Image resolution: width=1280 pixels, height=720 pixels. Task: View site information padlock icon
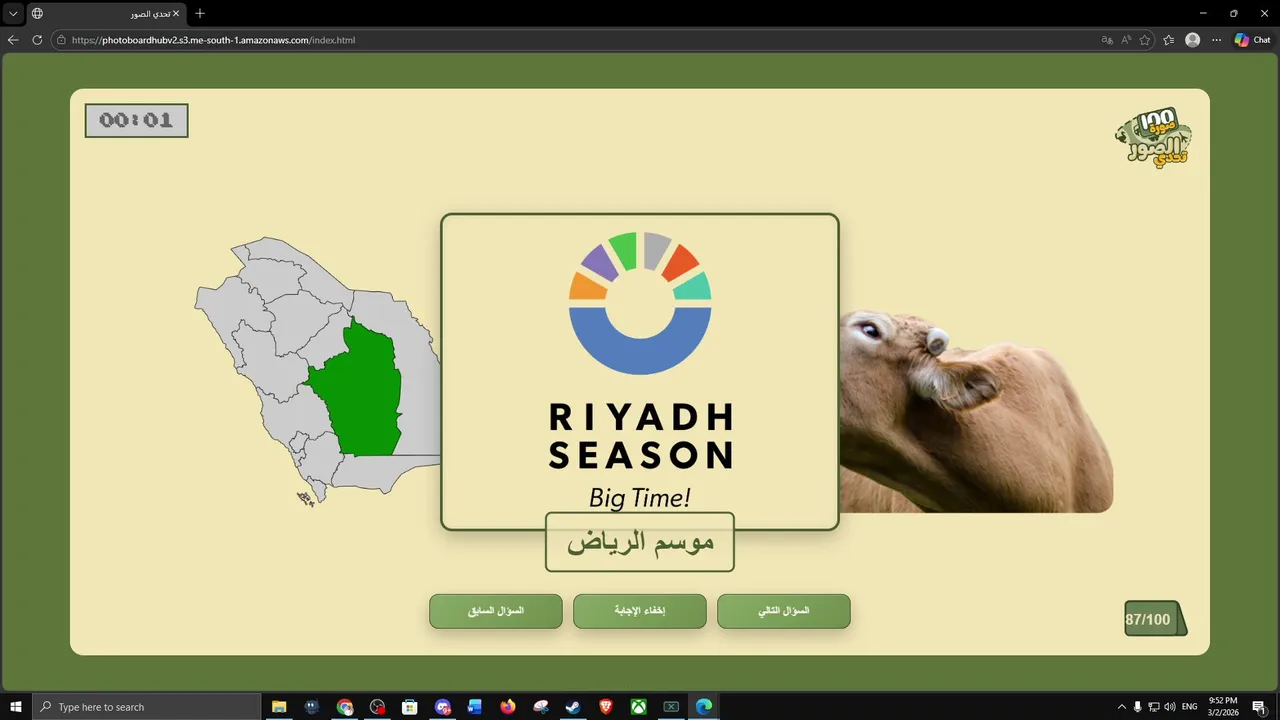[61, 40]
